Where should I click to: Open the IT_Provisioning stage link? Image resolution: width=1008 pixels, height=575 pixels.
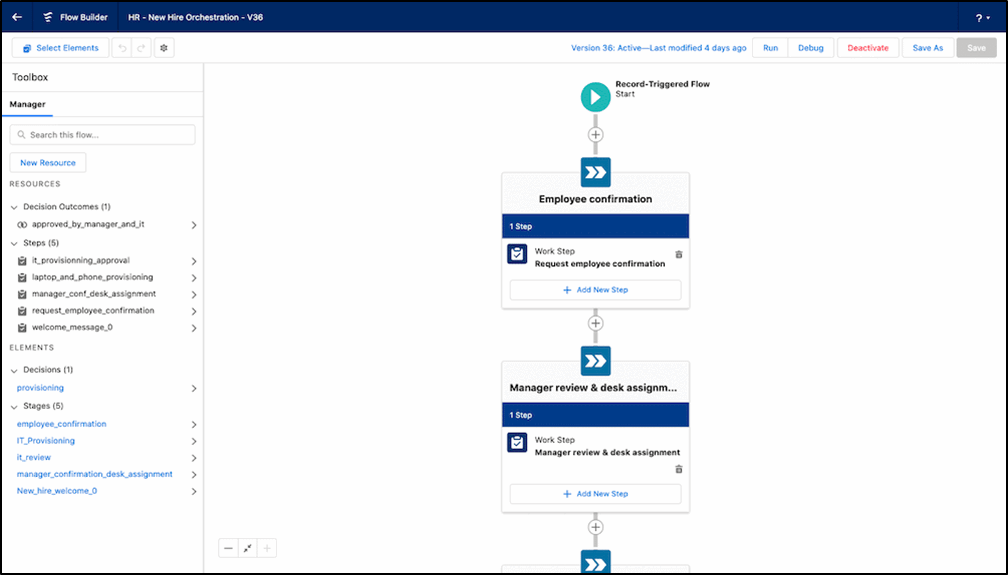click(x=46, y=441)
